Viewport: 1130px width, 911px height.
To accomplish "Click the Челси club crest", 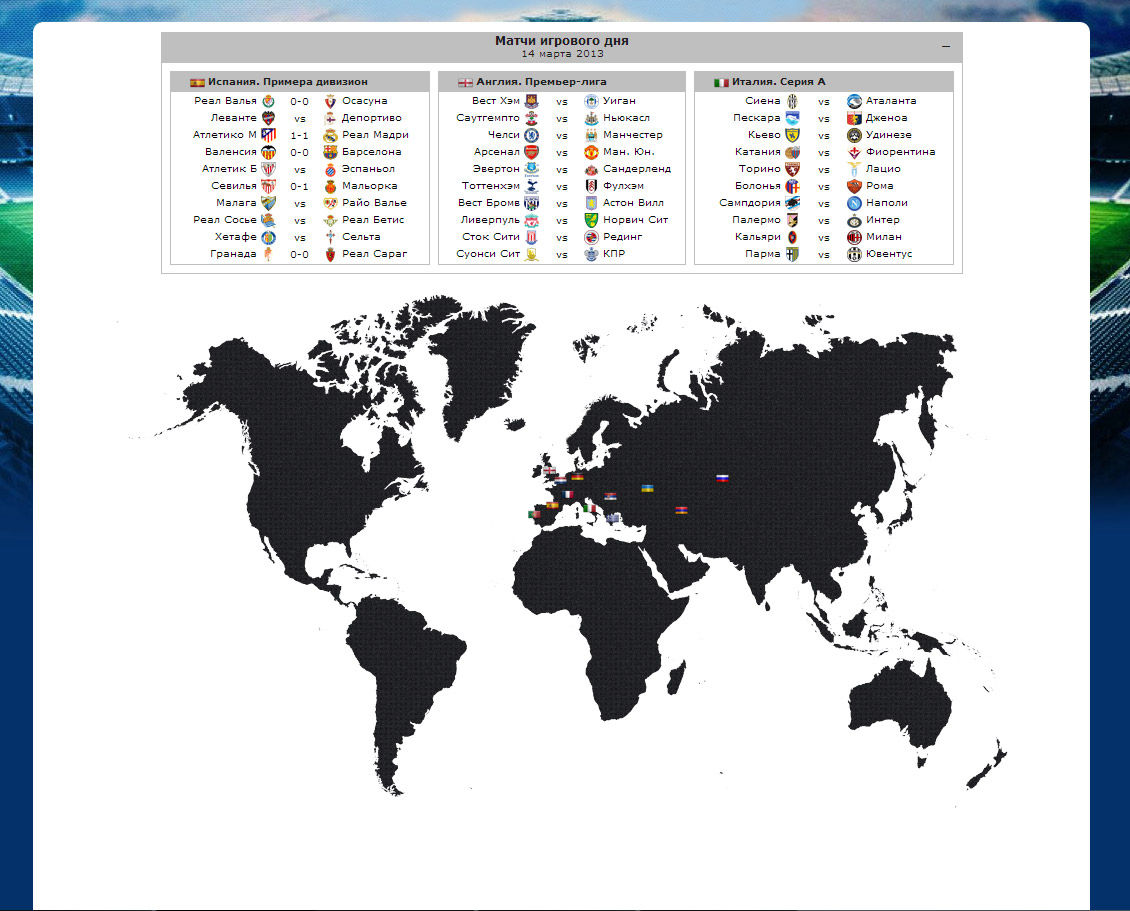I will pos(531,135).
